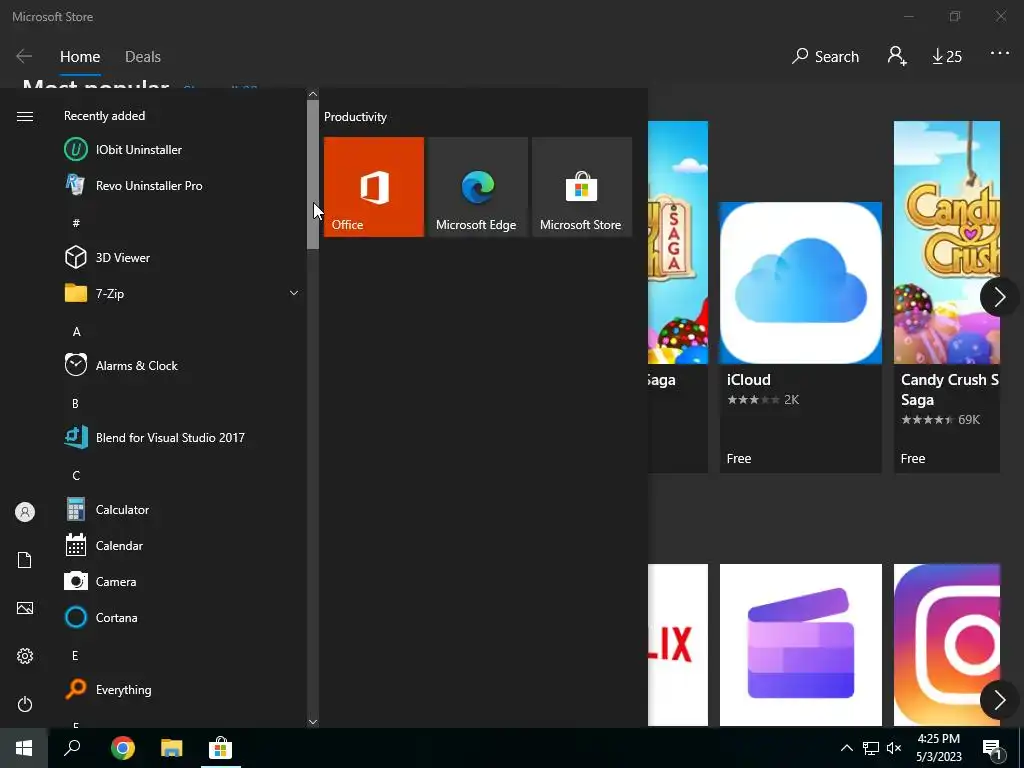Open taskbar search magnifier
Viewport: 1024px width, 768px height.
(72, 748)
